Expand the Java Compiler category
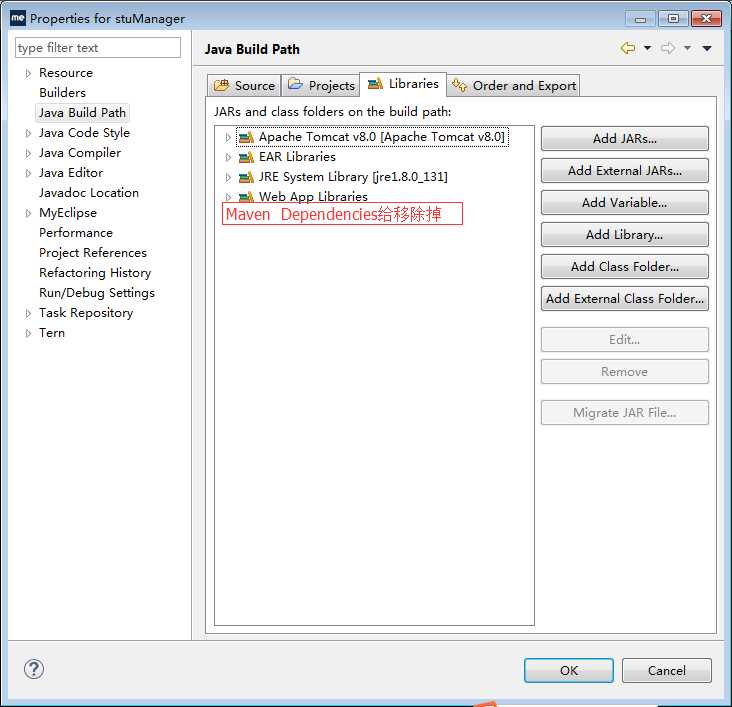This screenshot has height=707, width=732. [28, 154]
